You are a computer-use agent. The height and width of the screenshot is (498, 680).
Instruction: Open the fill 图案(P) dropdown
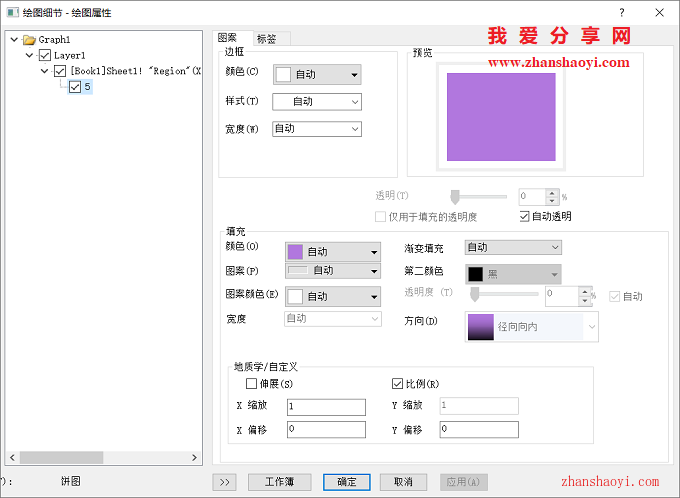pyautogui.click(x=333, y=271)
